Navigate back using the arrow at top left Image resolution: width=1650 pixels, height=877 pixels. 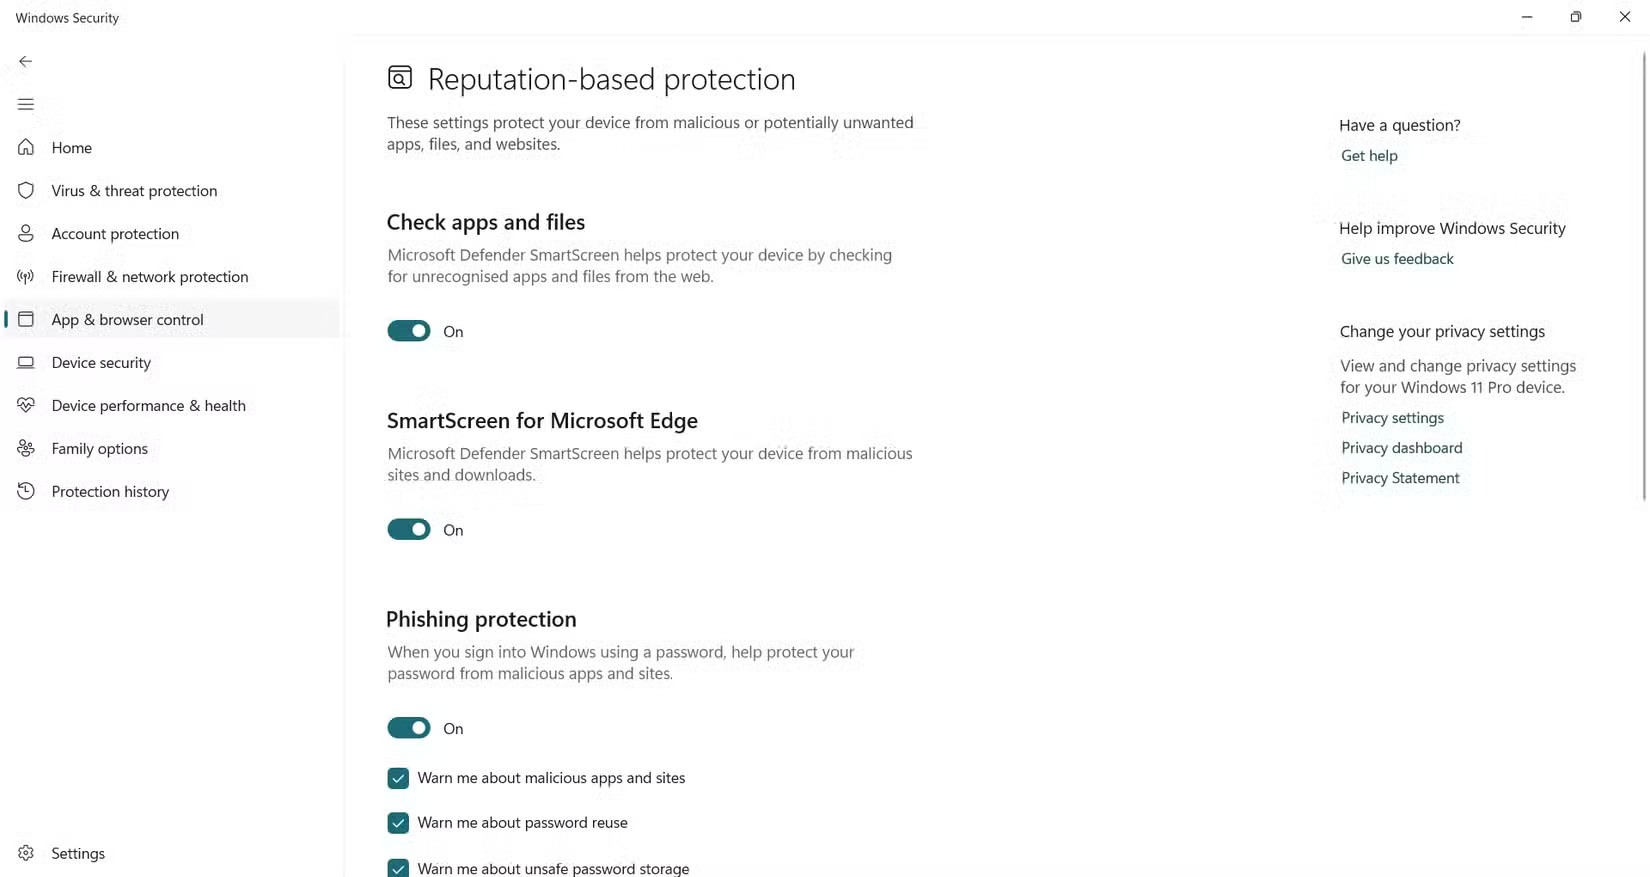coord(25,61)
